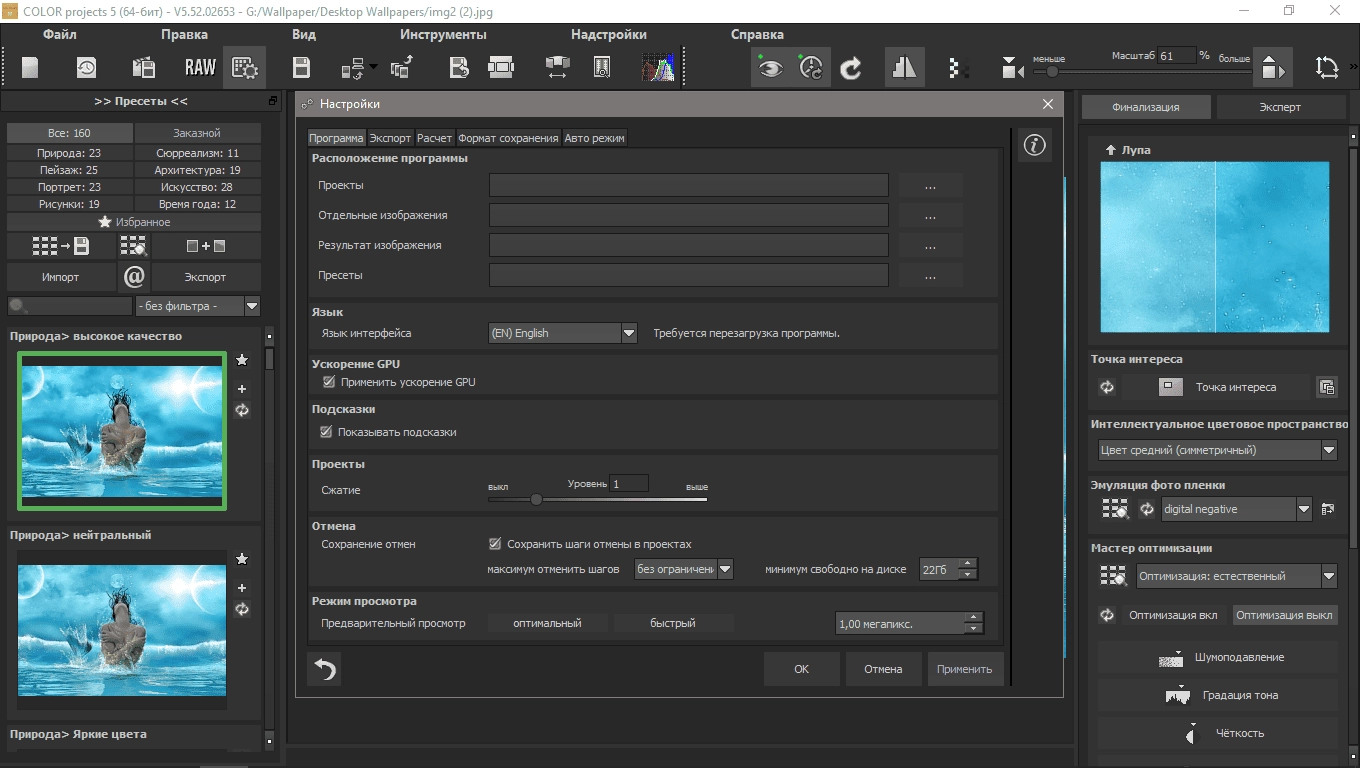The height and width of the screenshot is (768, 1360).
Task: Click the @ icon between Импорт and Экспорт
Action: coord(134,277)
